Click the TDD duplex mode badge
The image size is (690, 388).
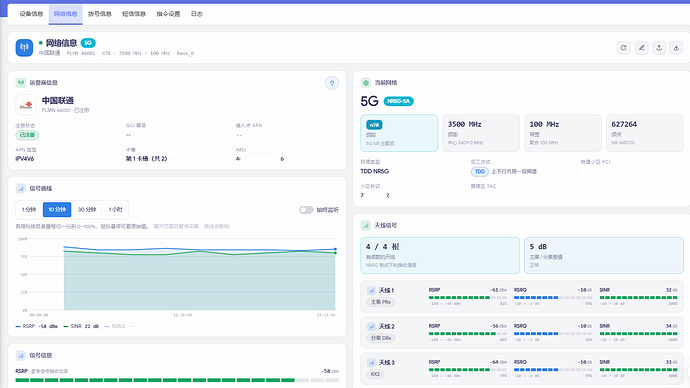coord(480,172)
